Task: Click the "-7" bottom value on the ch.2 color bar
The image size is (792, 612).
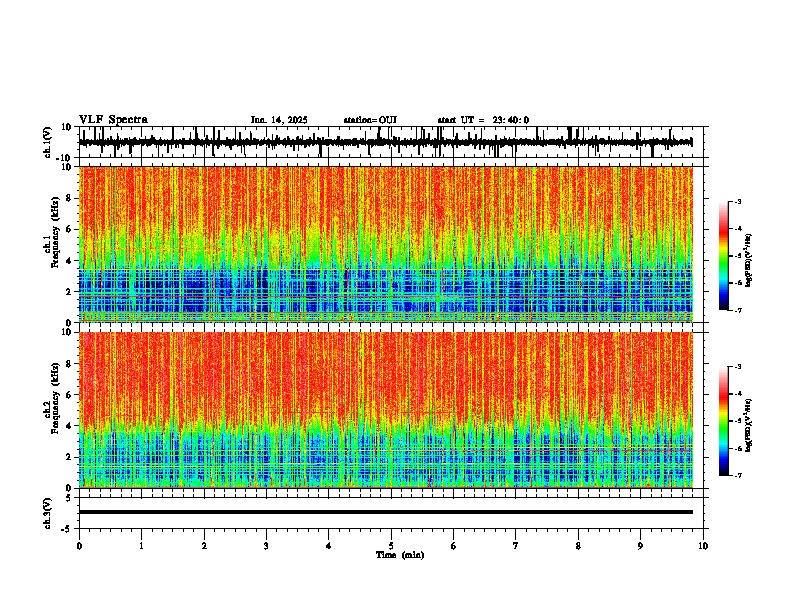Action: pyautogui.click(x=738, y=476)
